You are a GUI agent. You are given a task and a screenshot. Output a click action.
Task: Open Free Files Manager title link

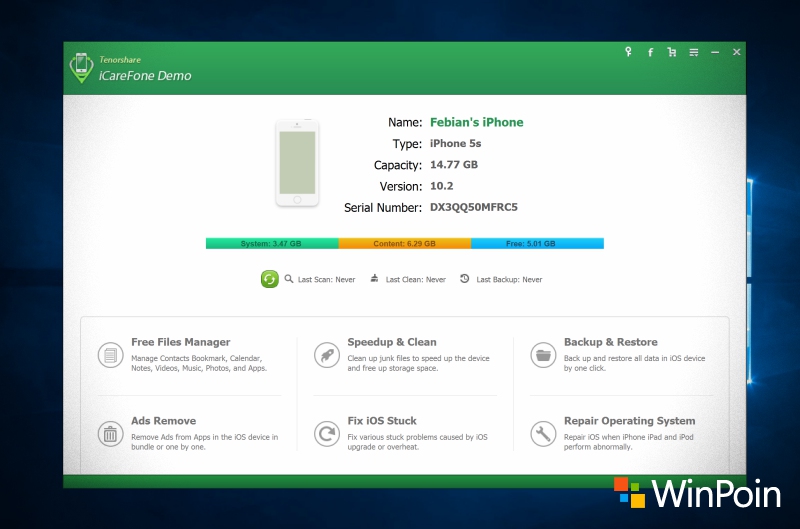pyautogui.click(x=180, y=342)
